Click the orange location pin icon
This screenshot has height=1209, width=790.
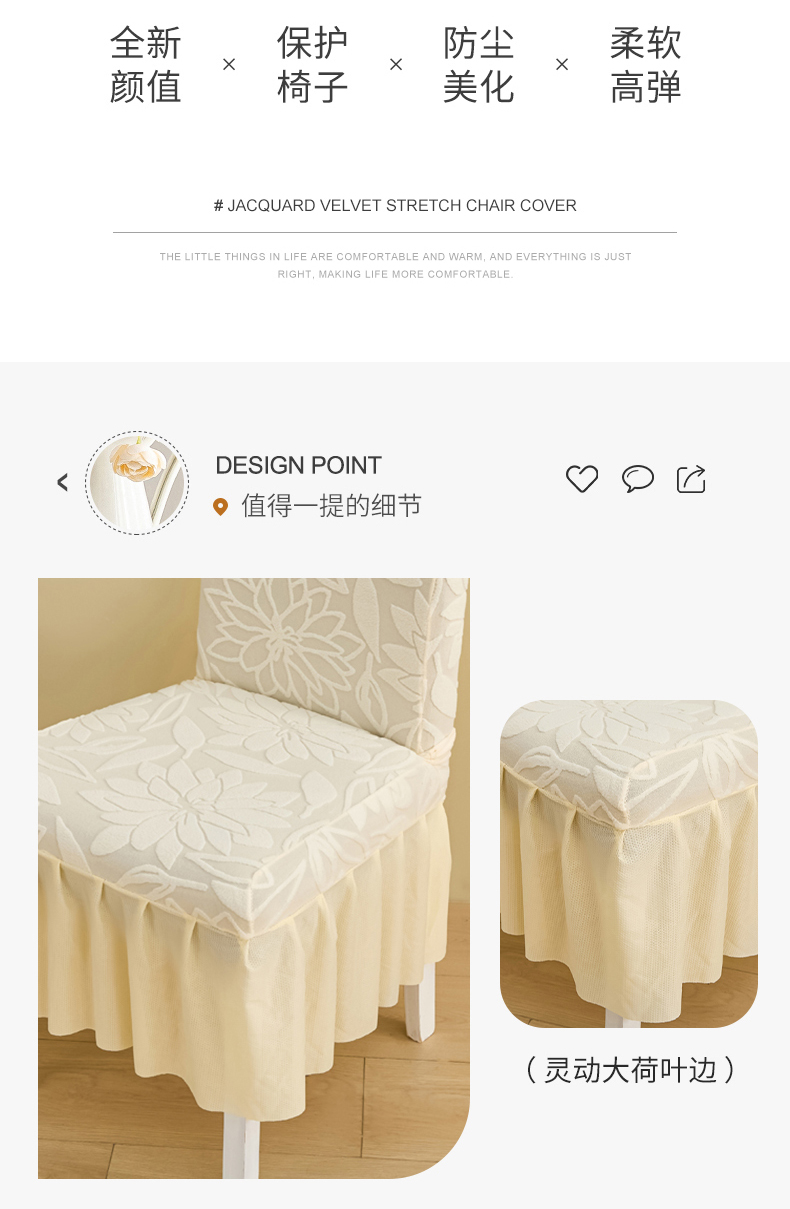[221, 507]
